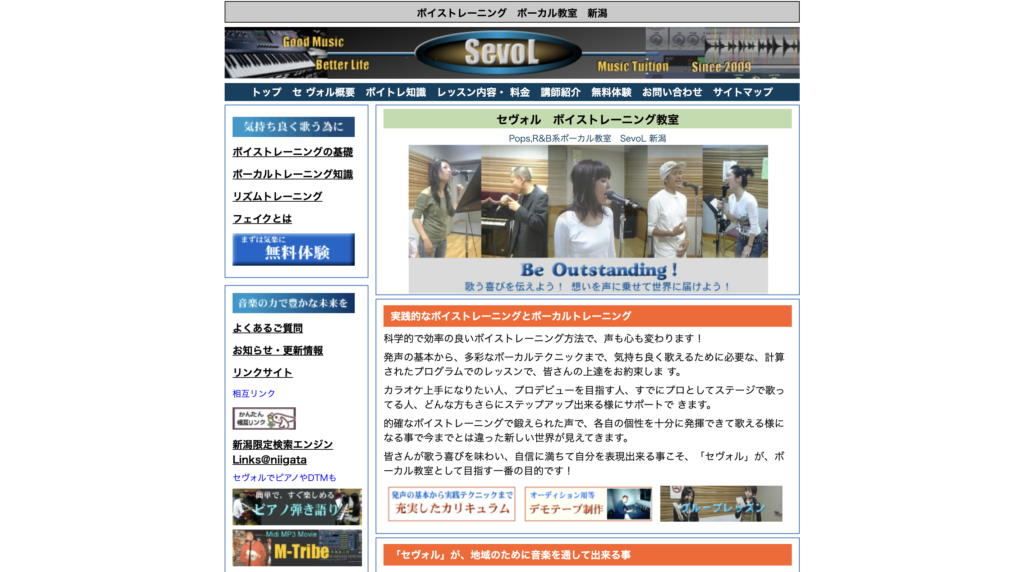Open 新潟限定検索エンジン Links@niigata link
This screenshot has width=1024, height=572.
283,452
